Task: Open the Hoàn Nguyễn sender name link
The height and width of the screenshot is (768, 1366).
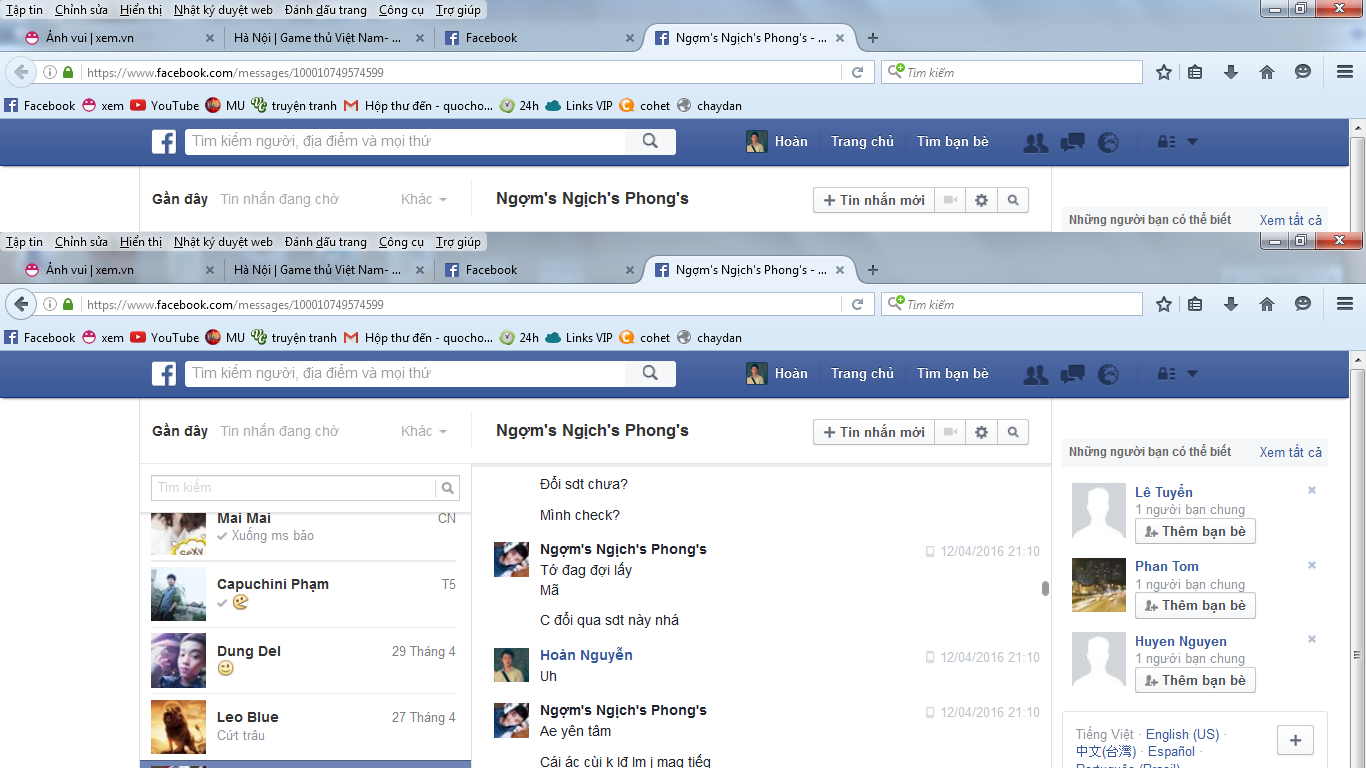Action: pyautogui.click(x=586, y=655)
